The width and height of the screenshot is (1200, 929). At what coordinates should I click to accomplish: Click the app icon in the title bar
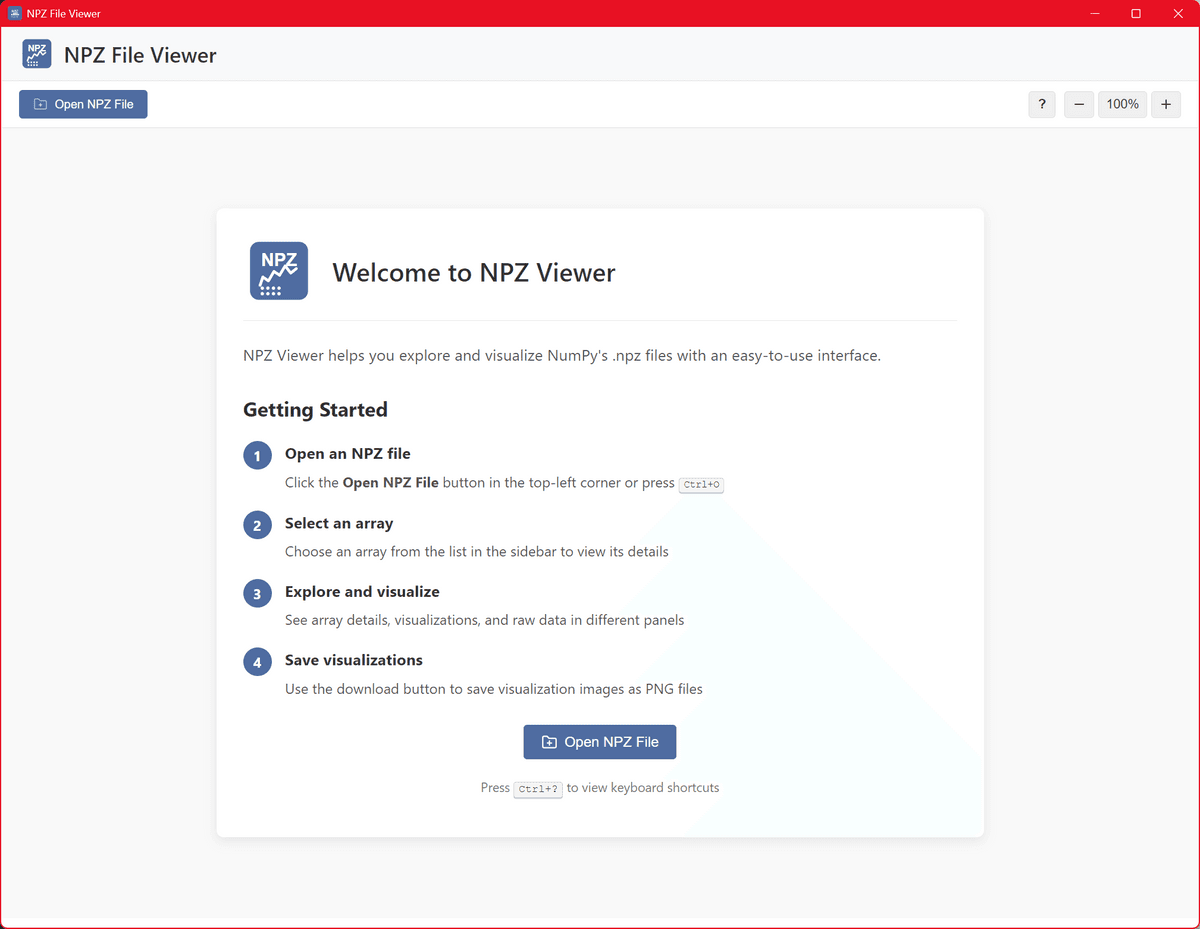[15, 13]
